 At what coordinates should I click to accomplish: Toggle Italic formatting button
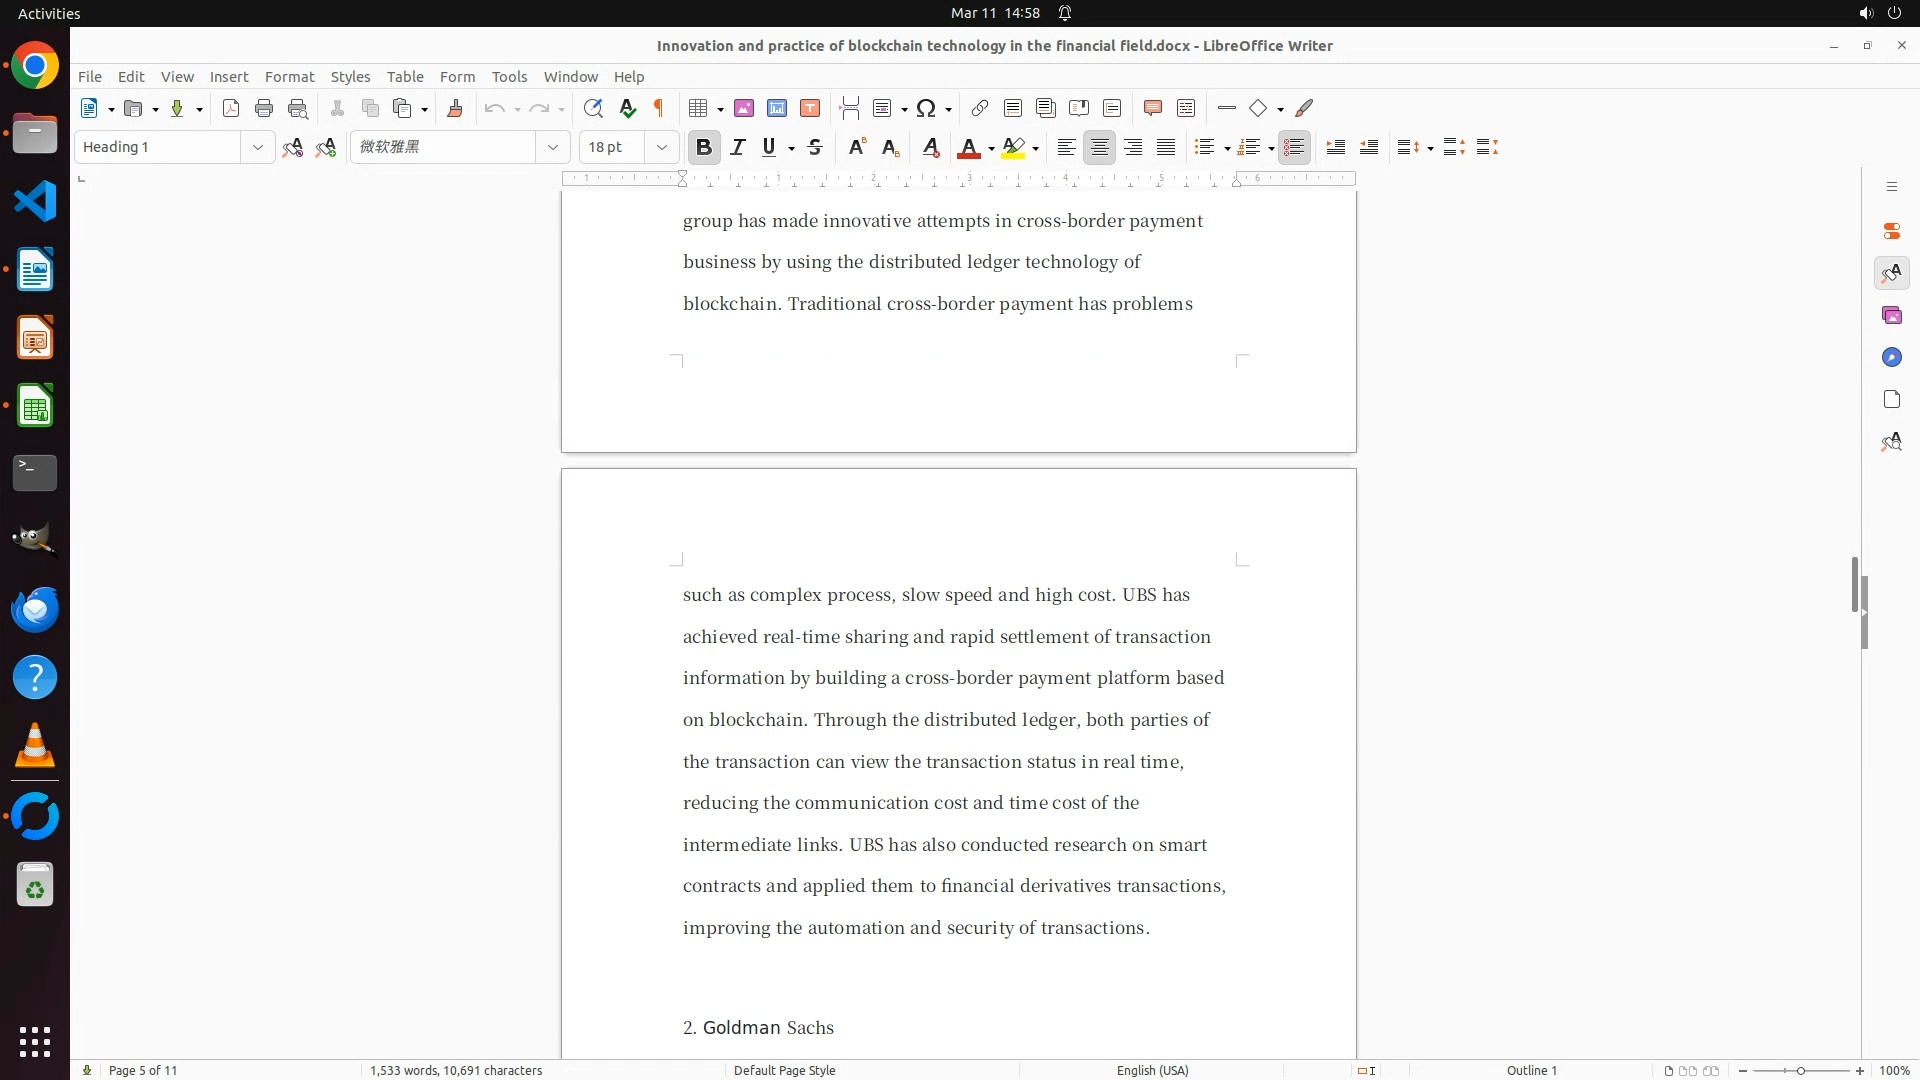pos(738,148)
